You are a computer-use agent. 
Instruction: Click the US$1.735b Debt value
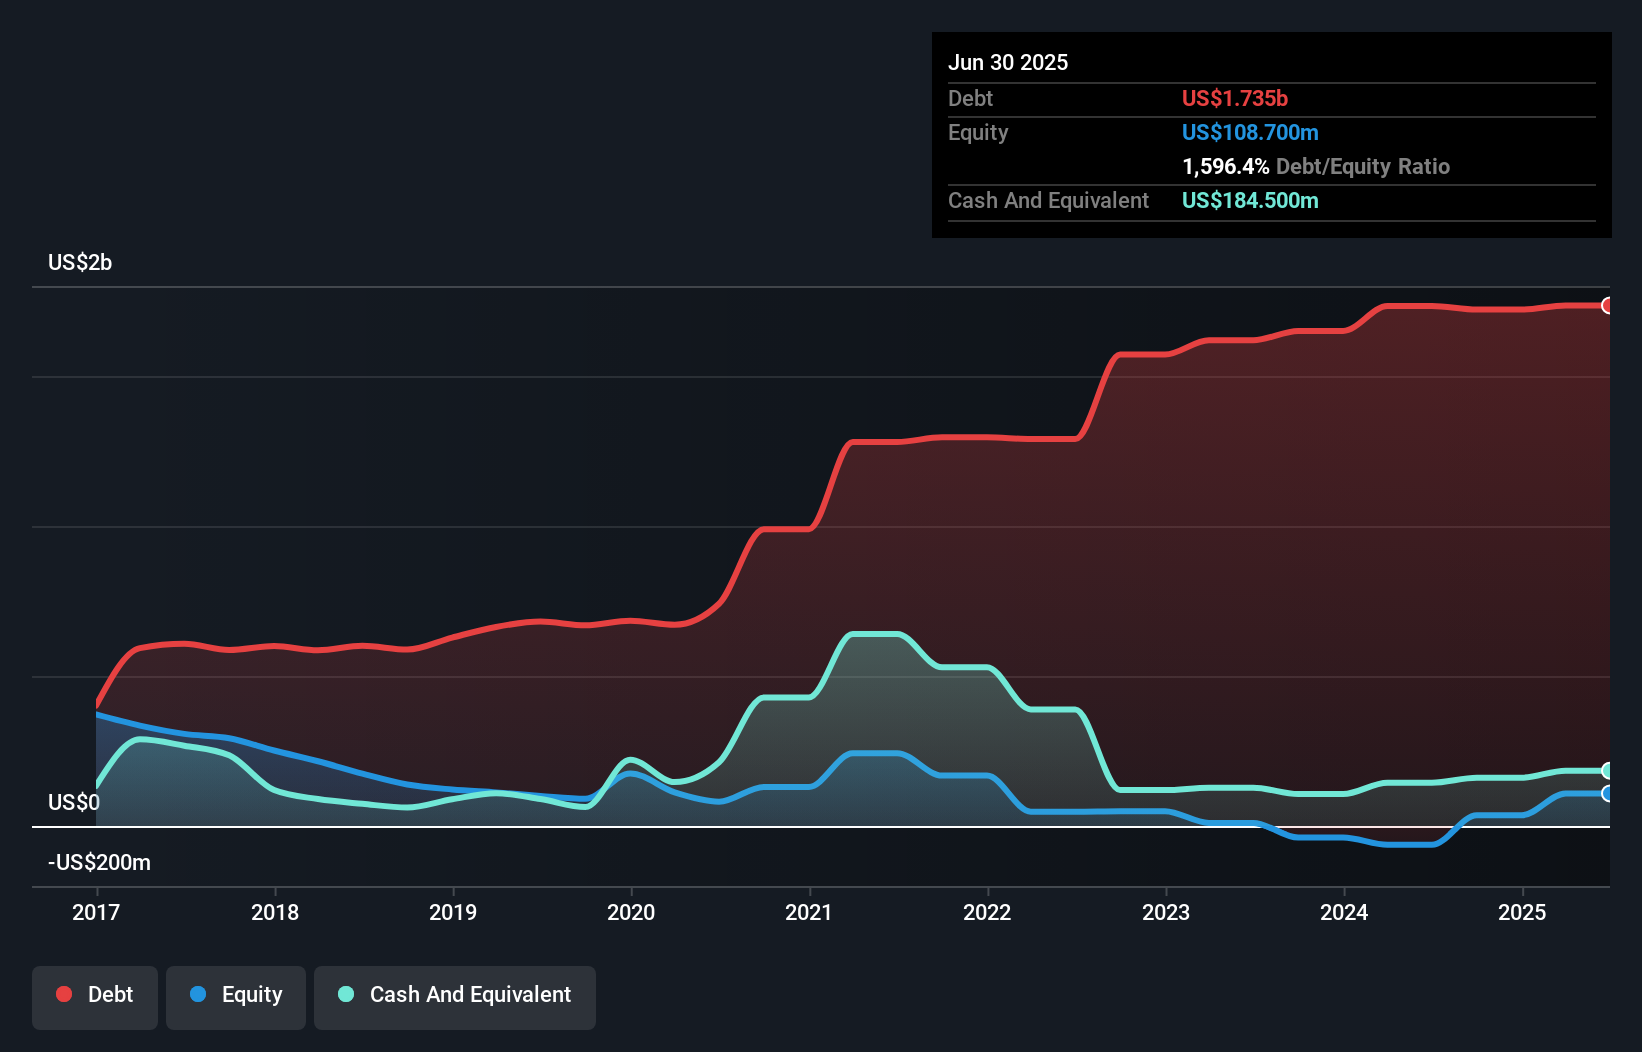coord(1235,99)
